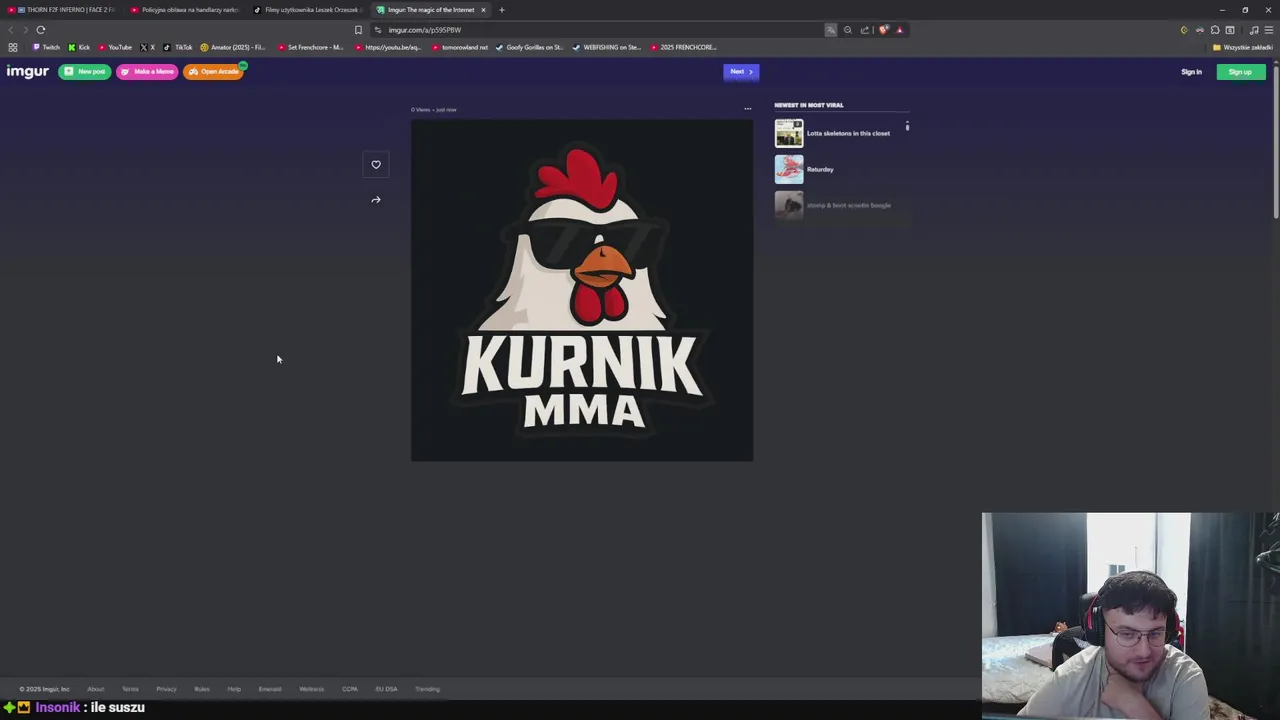Open the browser hamburger menu

[1269, 30]
